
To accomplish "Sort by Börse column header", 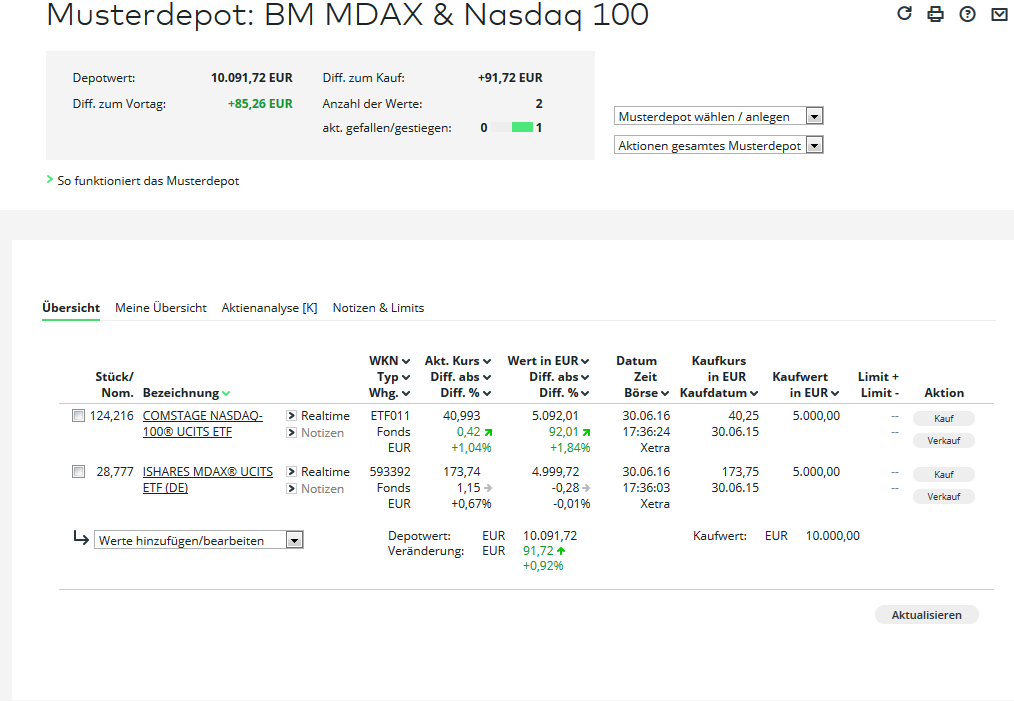I will pyautogui.click(x=646, y=393).
